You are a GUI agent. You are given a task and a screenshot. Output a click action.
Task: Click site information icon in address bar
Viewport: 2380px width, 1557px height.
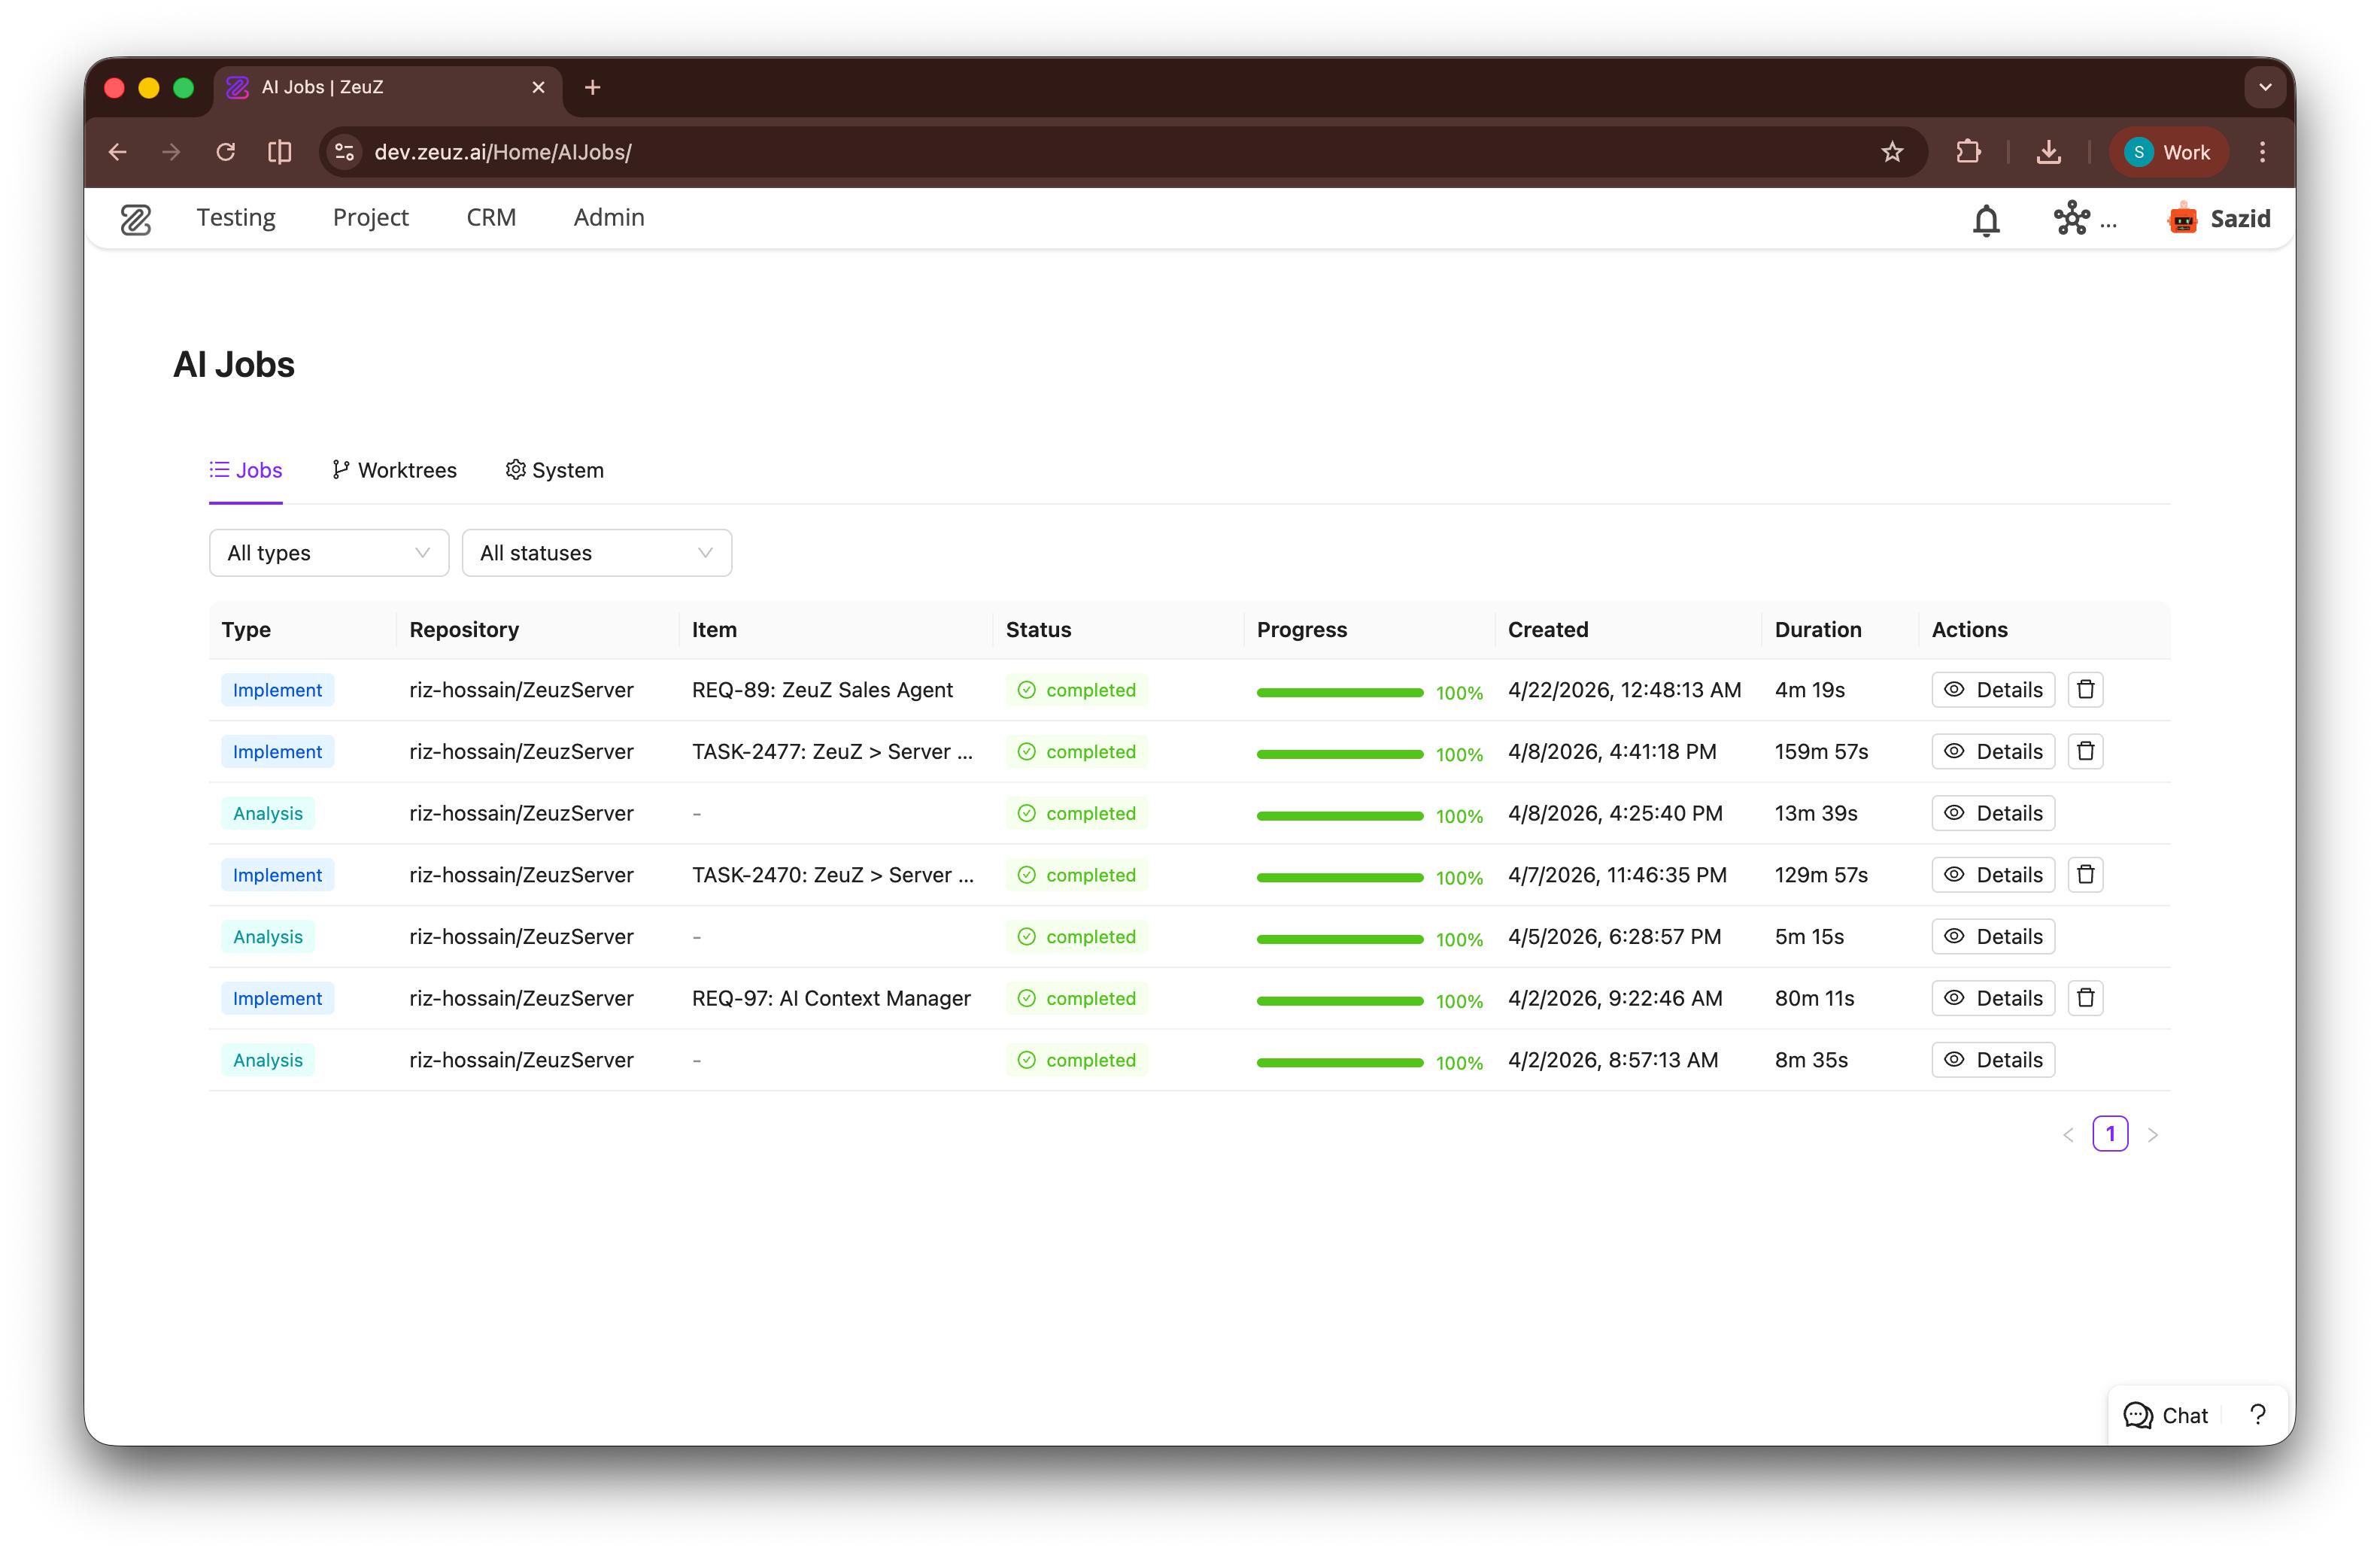click(345, 152)
